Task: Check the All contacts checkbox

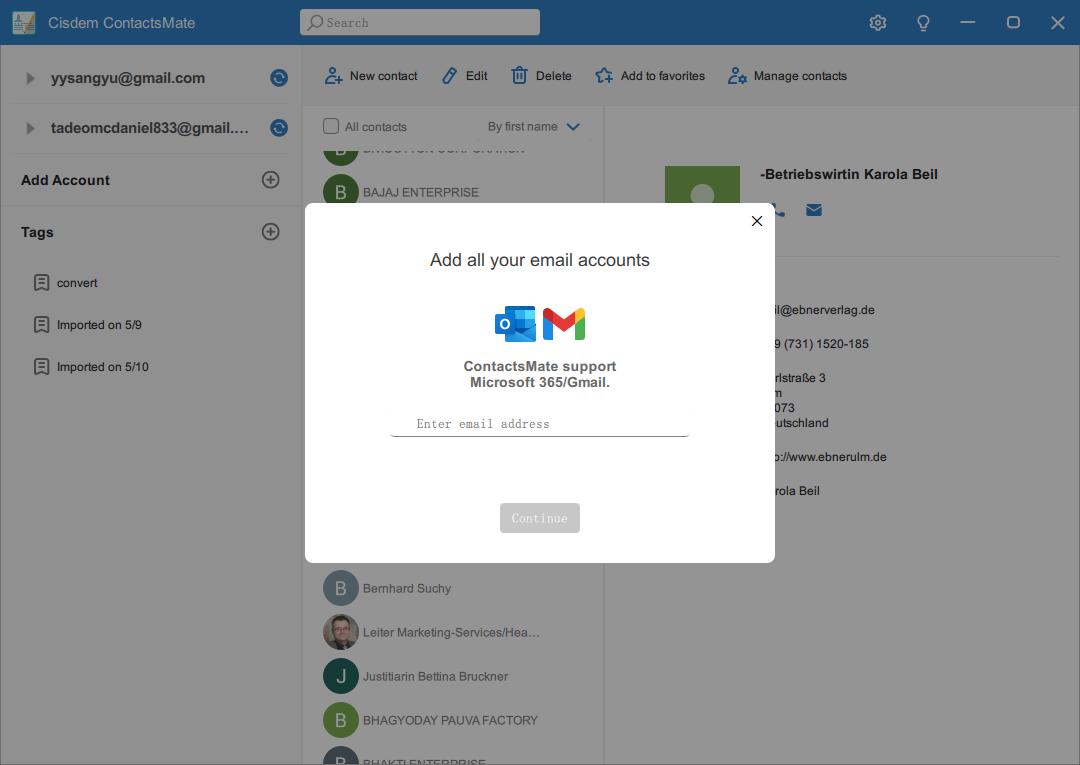Action: 330,126
